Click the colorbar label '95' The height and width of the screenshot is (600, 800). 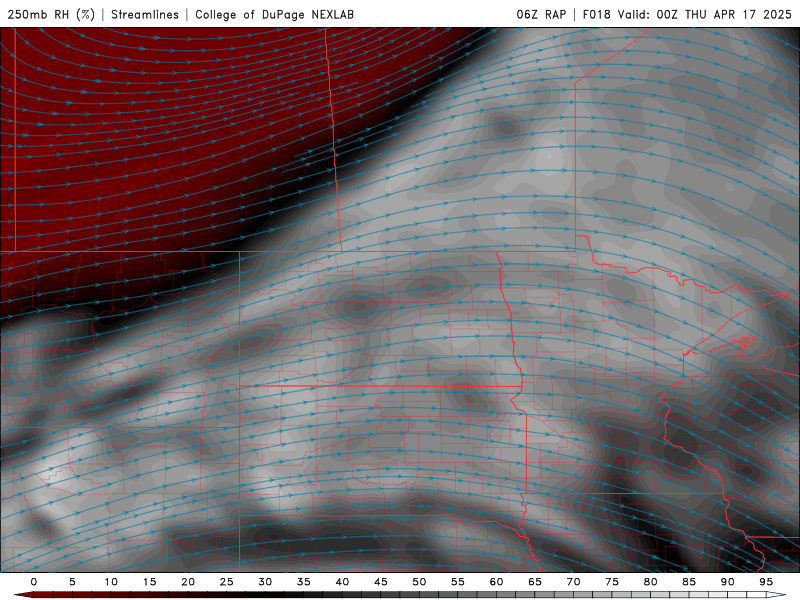pos(766,582)
